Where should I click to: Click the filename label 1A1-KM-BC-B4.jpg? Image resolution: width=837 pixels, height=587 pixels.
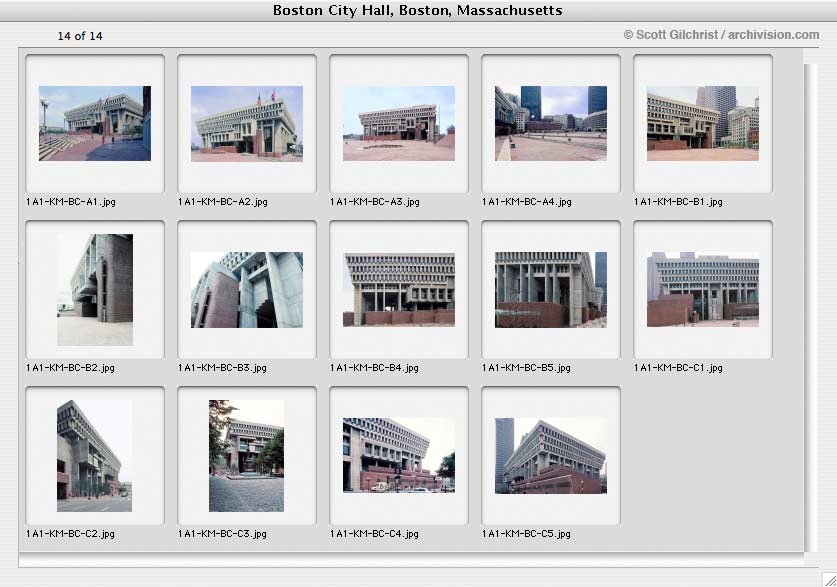(375, 368)
